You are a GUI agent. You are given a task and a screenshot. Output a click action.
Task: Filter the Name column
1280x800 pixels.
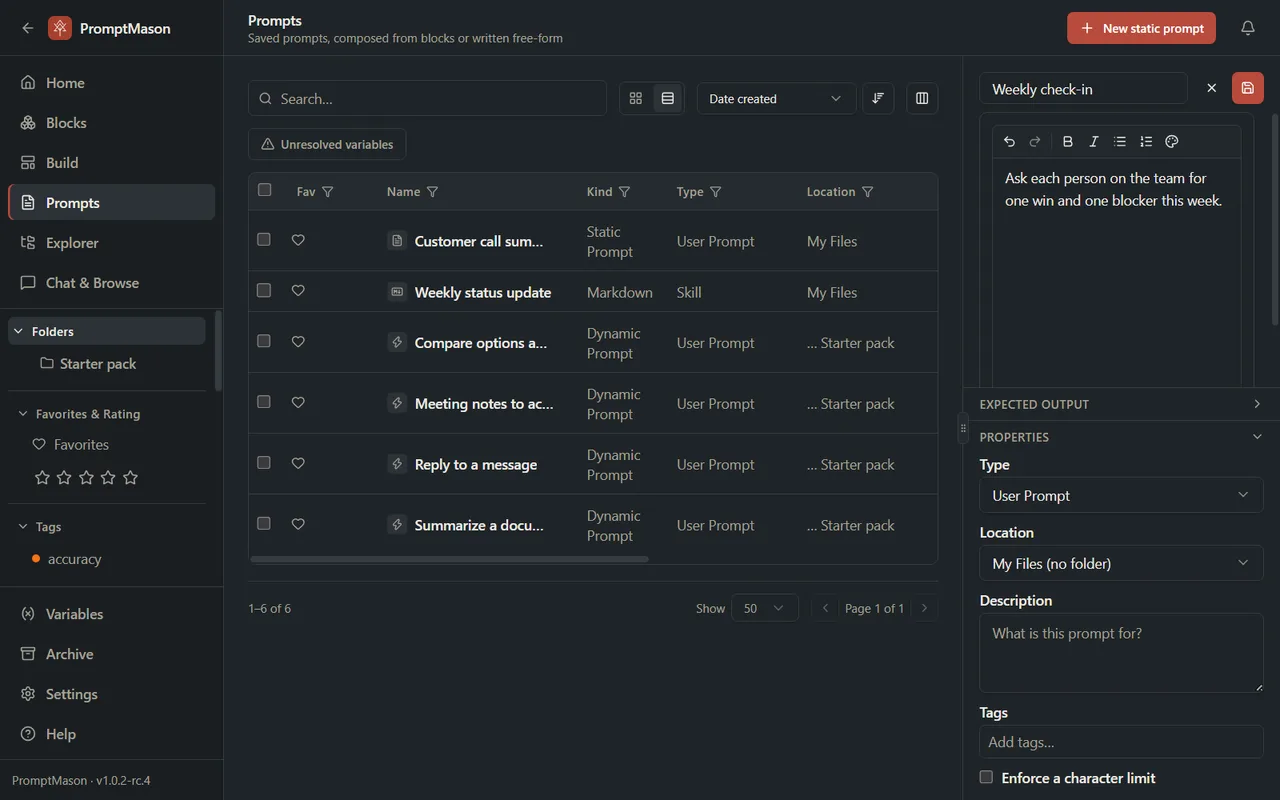(x=433, y=192)
